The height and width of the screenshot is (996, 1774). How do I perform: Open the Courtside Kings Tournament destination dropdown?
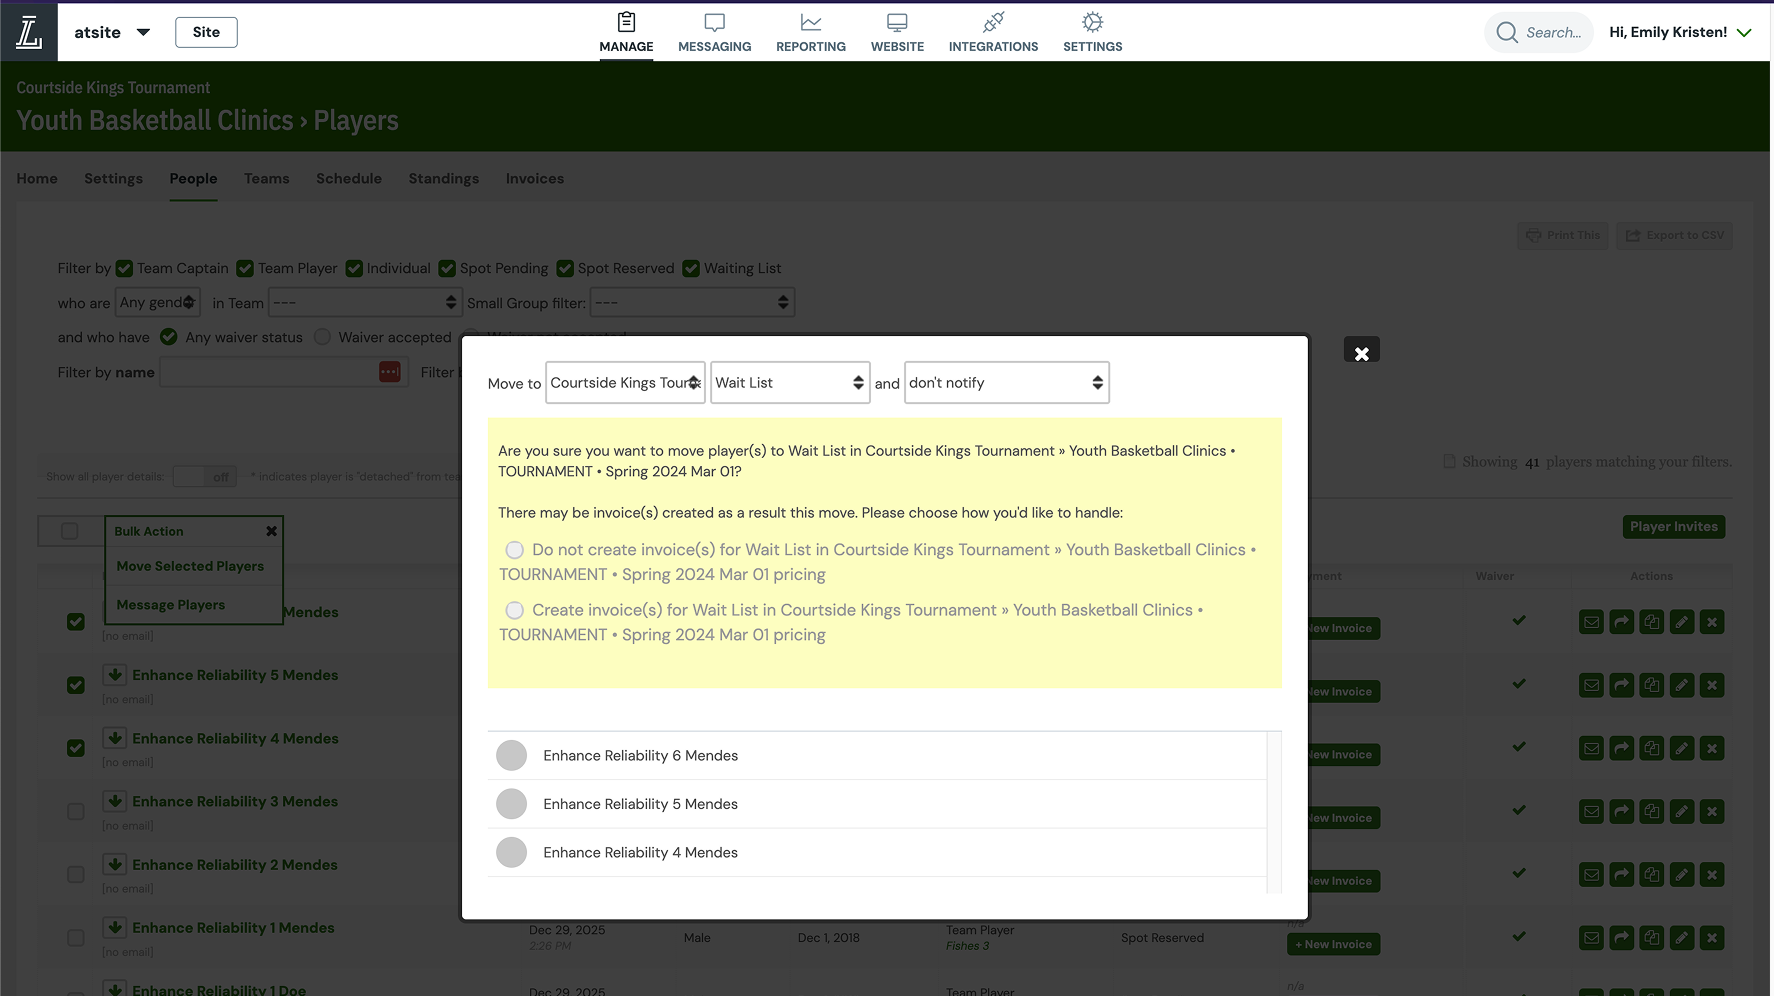pyautogui.click(x=625, y=383)
